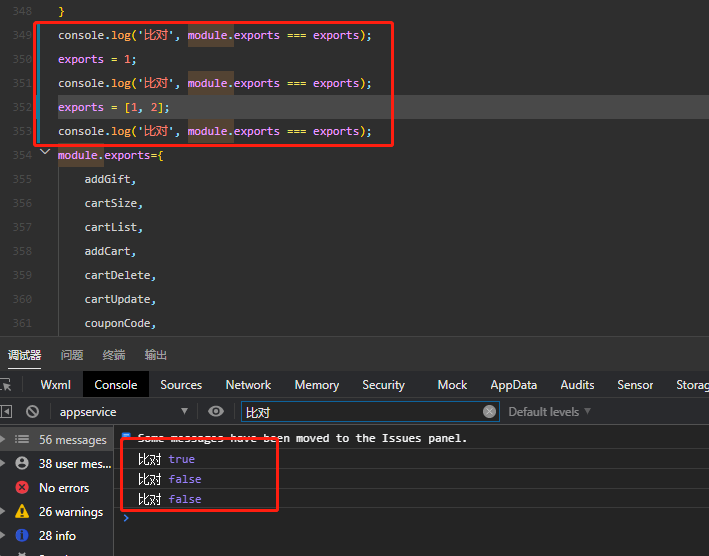This screenshot has height=556, width=709.
Task: Click 'addGift,' in the exports object
Action: [x=110, y=179]
